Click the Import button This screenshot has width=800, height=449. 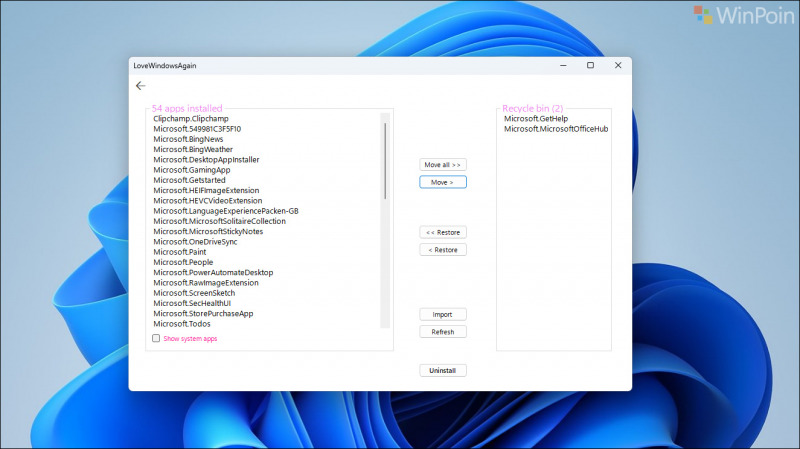(x=443, y=314)
